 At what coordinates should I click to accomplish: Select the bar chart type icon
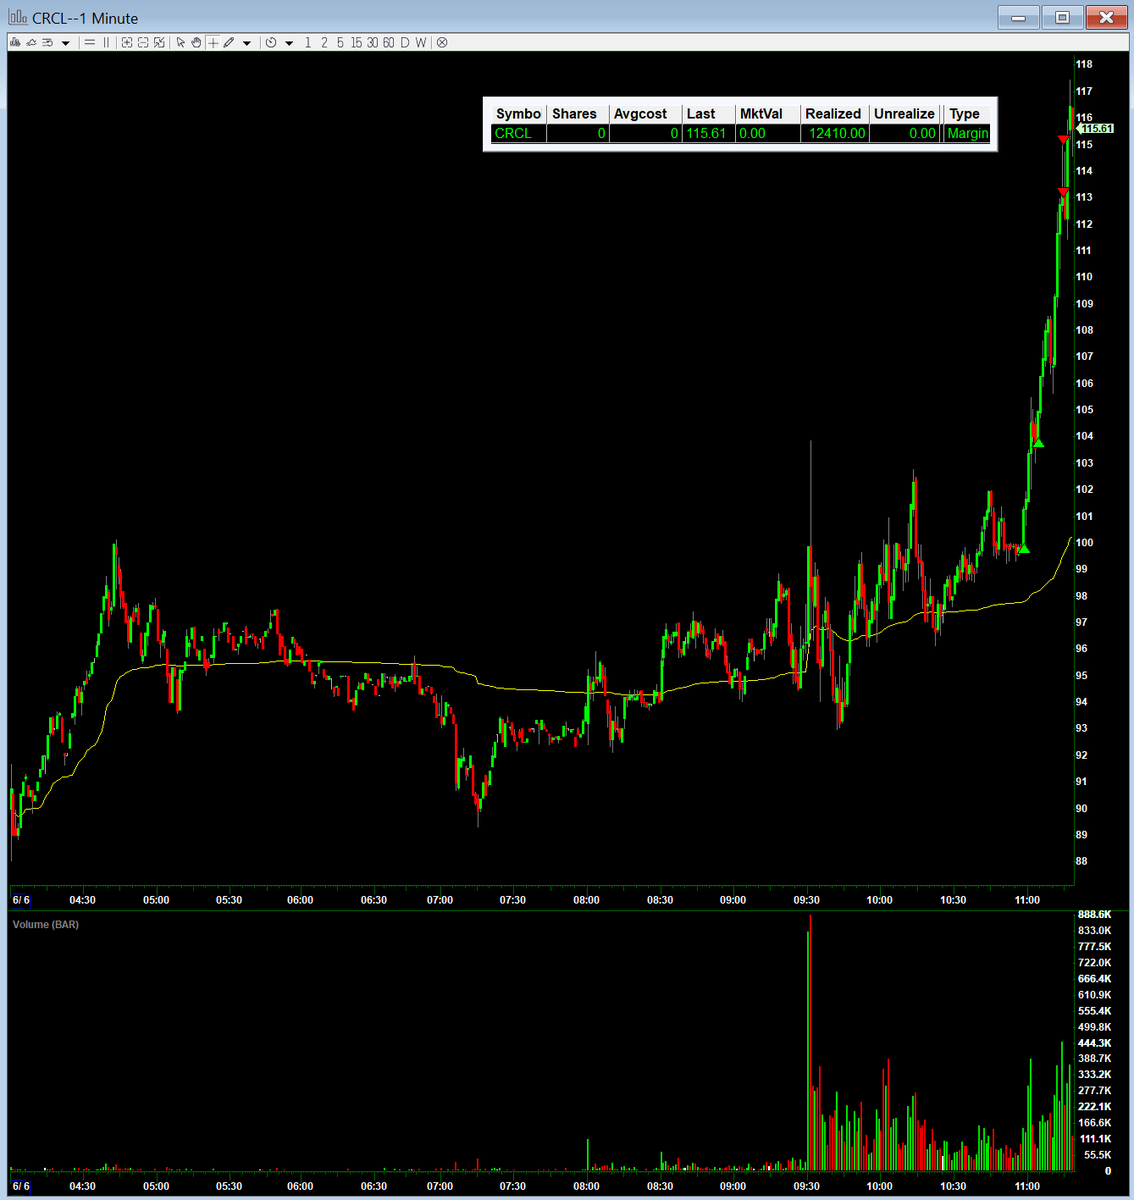click(15, 43)
